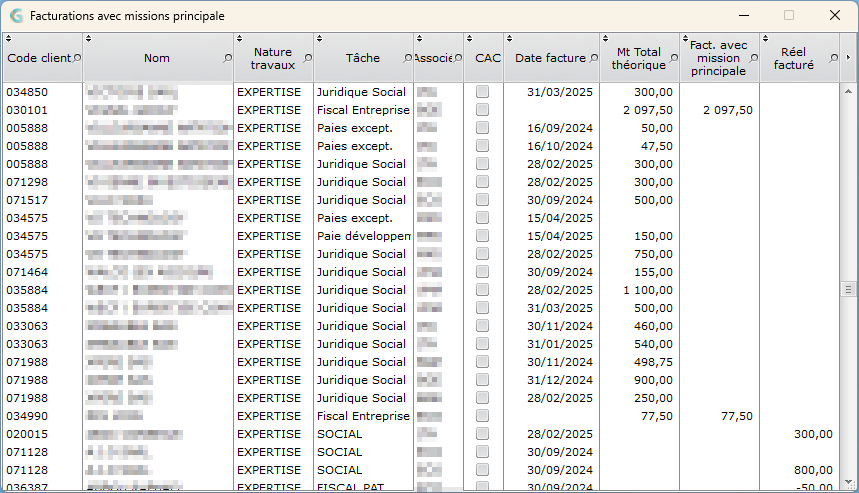Sort by Tâche column header

click(363, 58)
